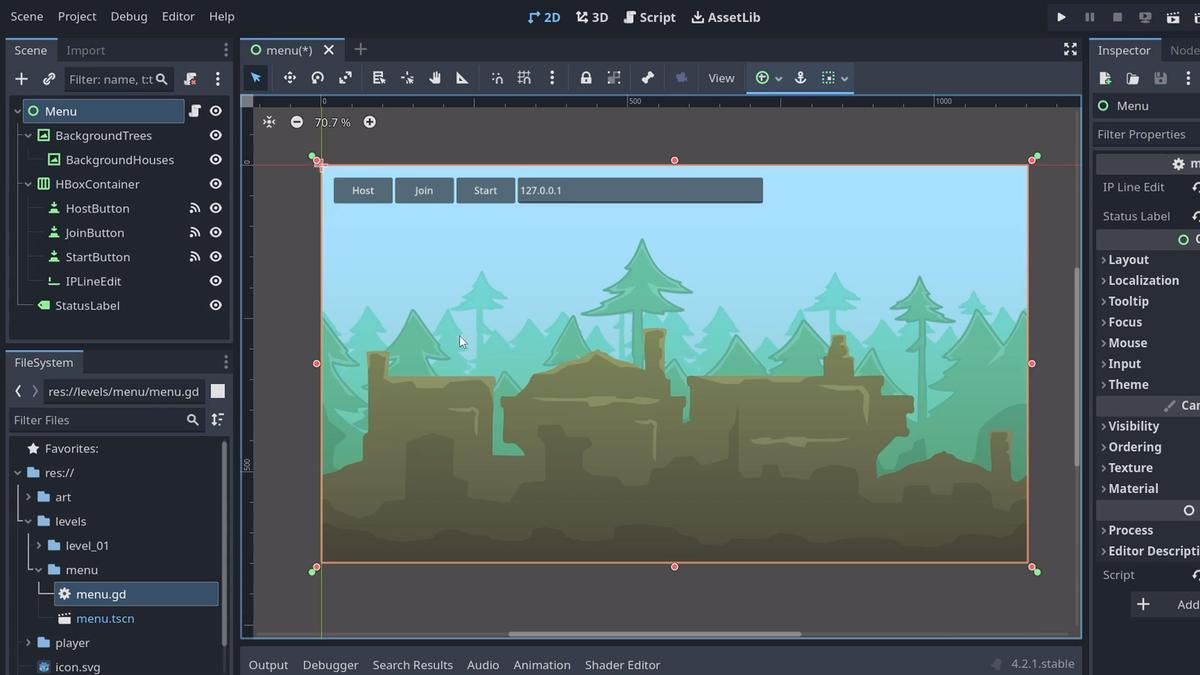Toggle visibility of the StatusLabel node

click(215, 305)
